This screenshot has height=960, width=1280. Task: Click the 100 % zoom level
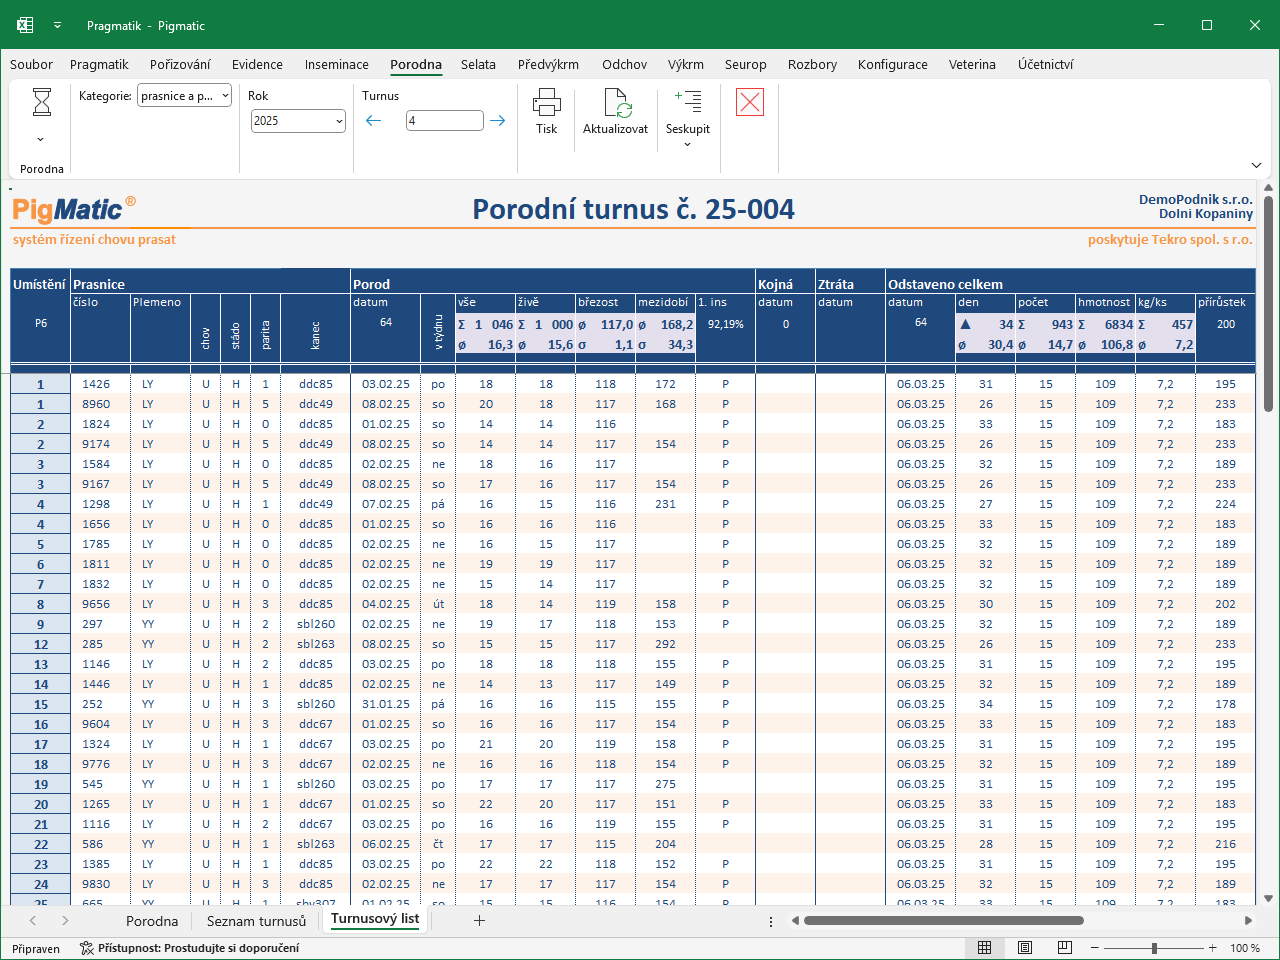pos(1245,948)
